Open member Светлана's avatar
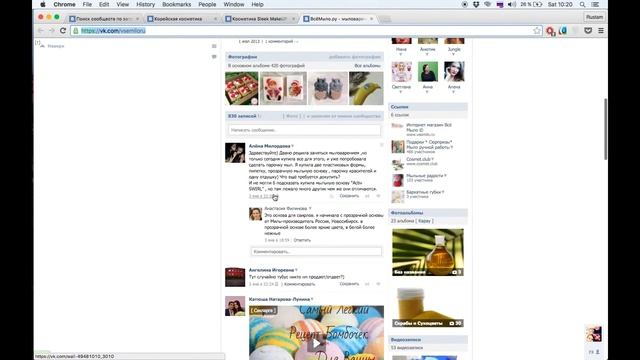Screen dimensions: 640x360 click(402, 72)
